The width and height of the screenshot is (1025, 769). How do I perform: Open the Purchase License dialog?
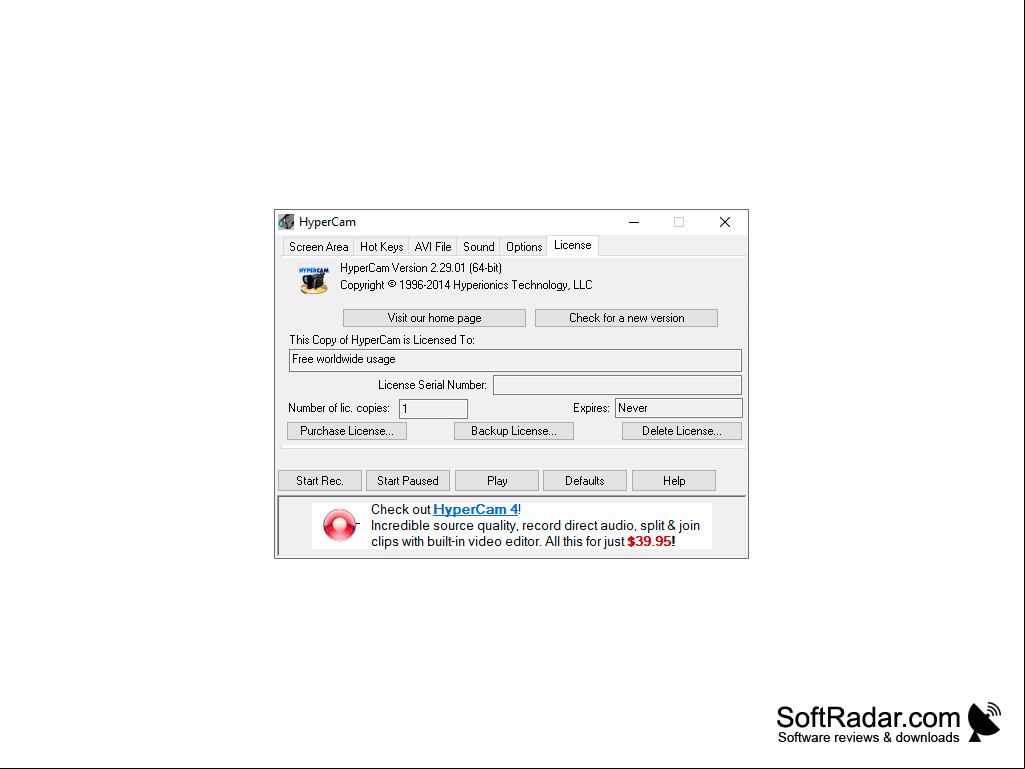pyautogui.click(x=346, y=431)
